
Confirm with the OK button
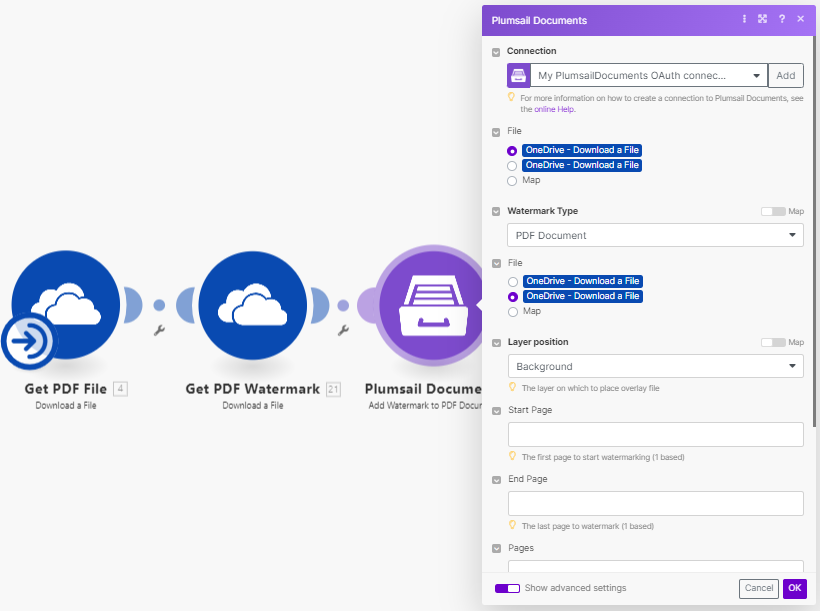[795, 589]
